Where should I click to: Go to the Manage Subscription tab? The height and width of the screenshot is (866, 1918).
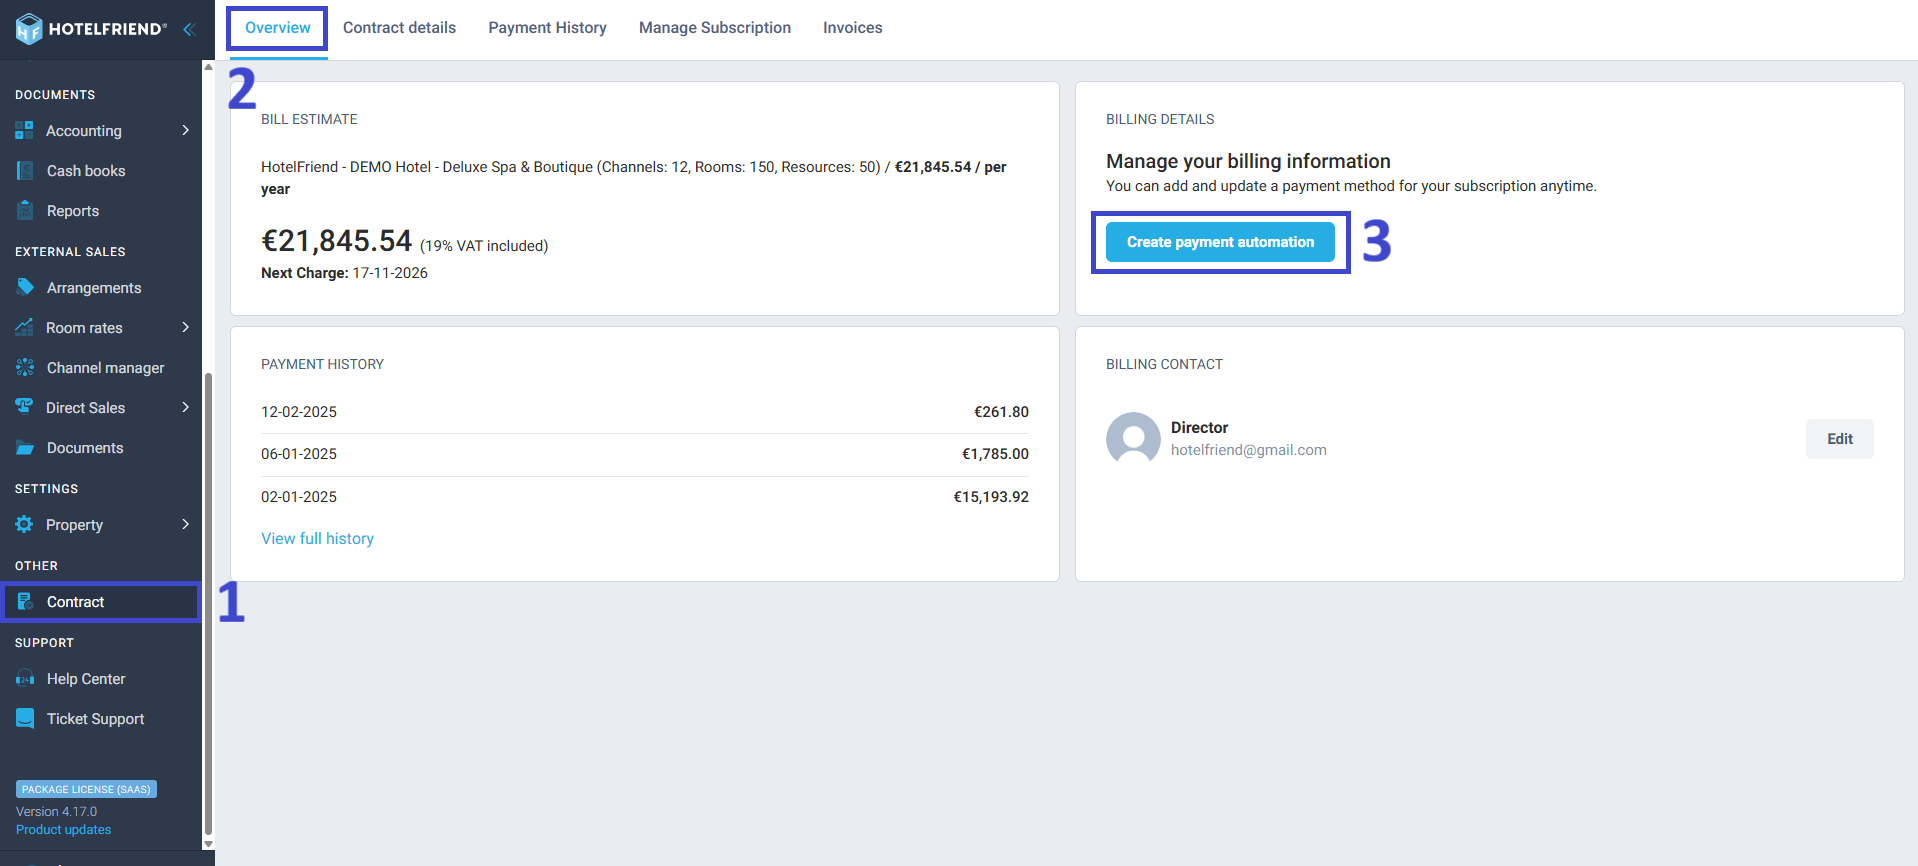tap(715, 28)
